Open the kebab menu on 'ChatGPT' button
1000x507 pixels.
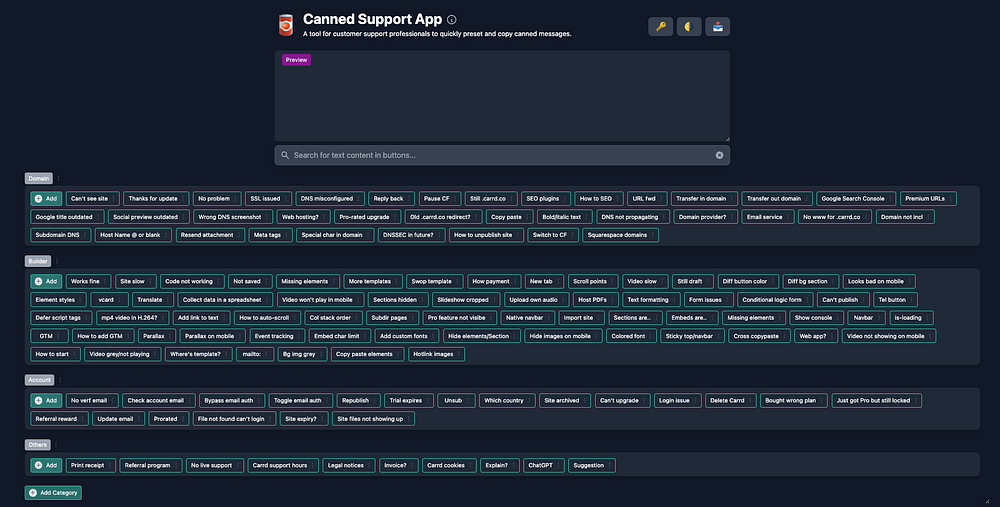[558, 465]
